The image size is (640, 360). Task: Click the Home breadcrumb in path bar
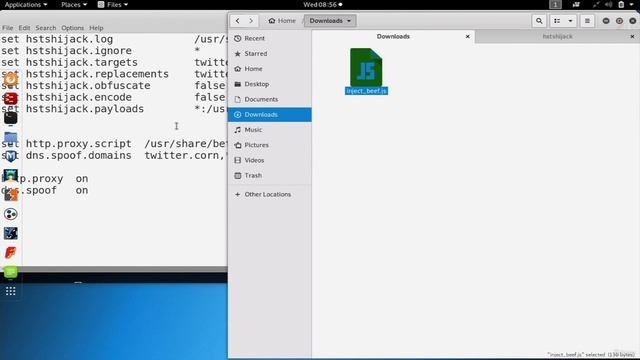(282, 21)
